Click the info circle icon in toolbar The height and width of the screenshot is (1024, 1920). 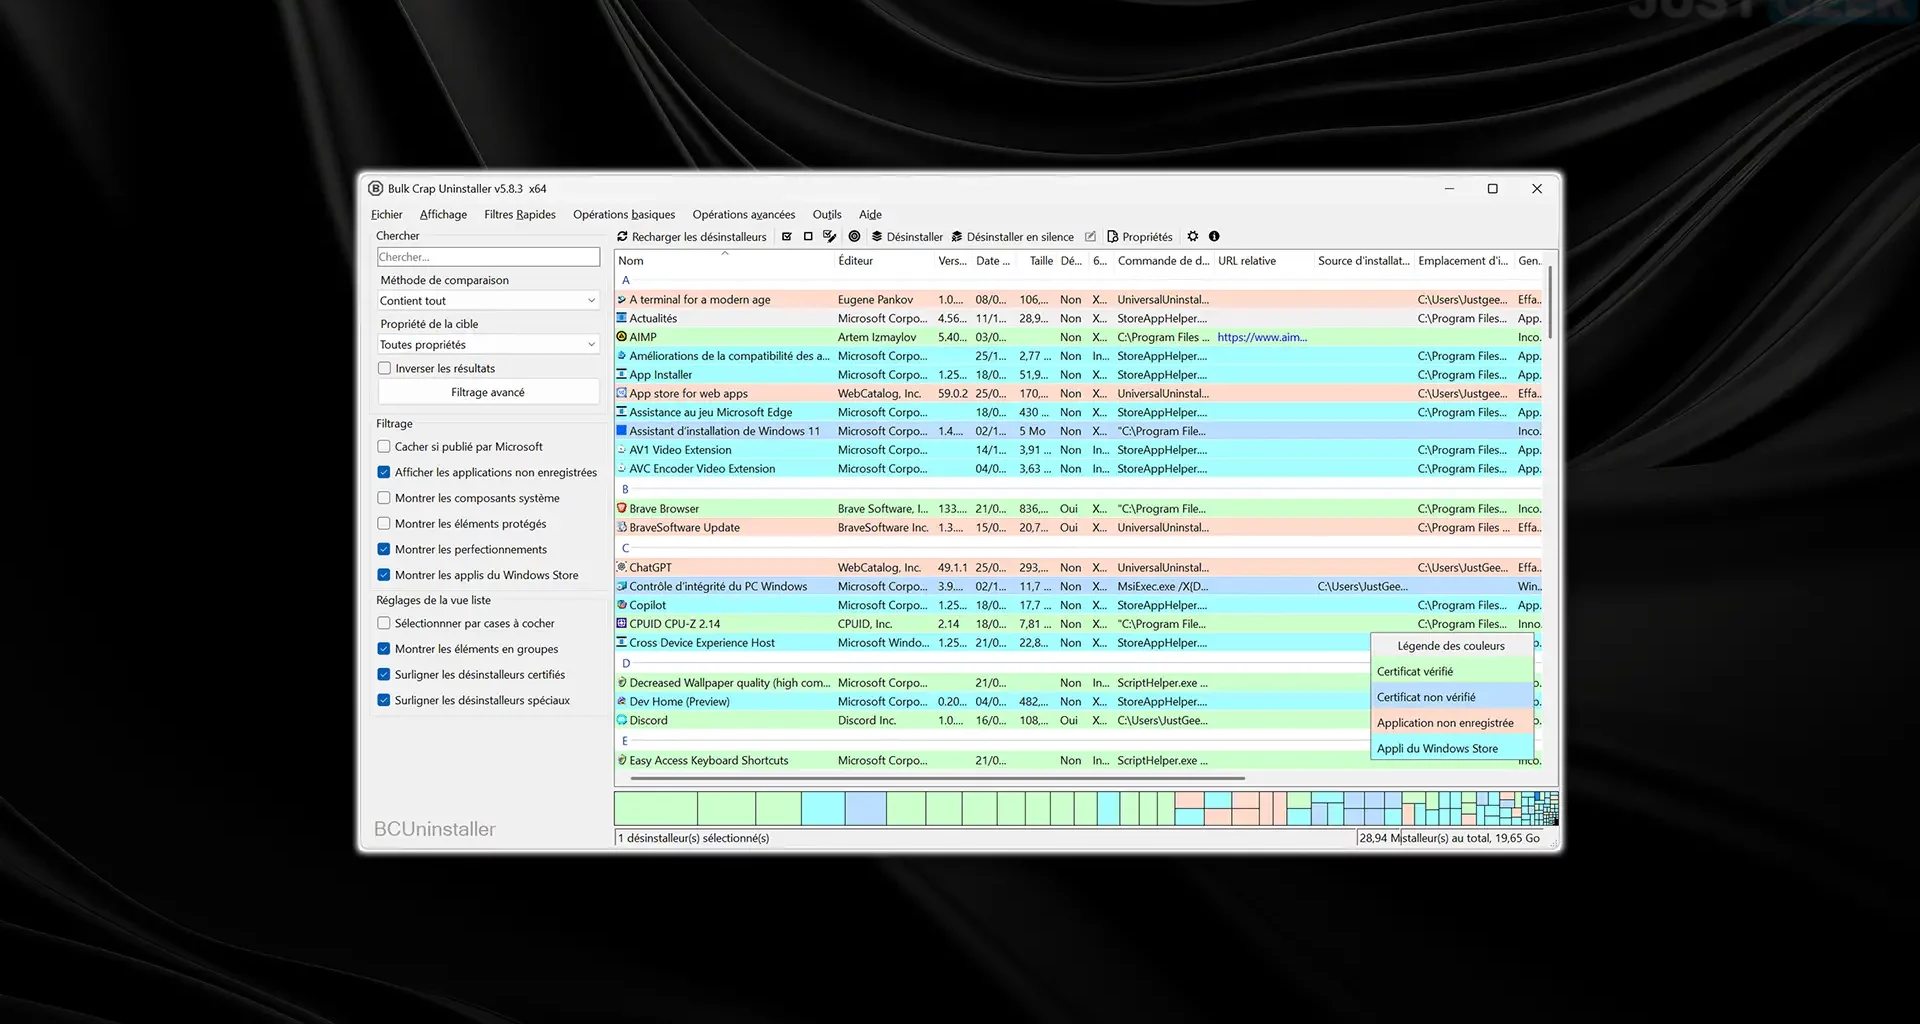[1214, 237]
